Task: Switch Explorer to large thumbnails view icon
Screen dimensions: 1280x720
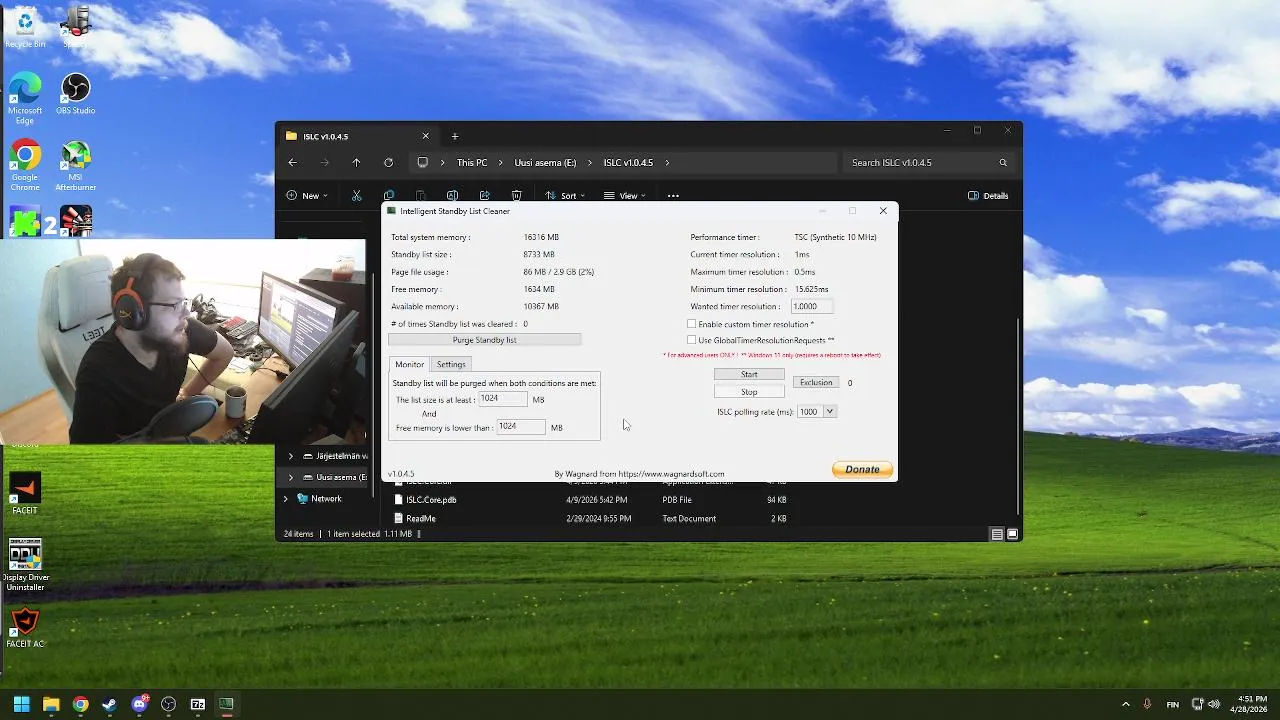Action: [x=1012, y=534]
